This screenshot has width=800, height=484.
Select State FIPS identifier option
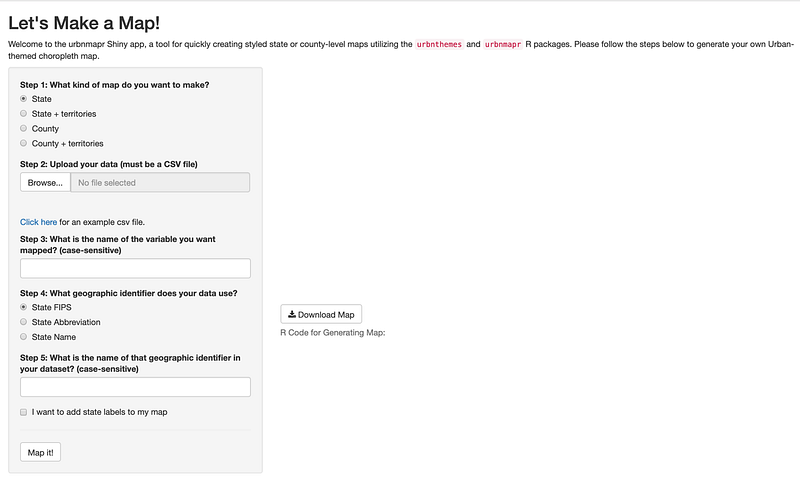coord(23,307)
